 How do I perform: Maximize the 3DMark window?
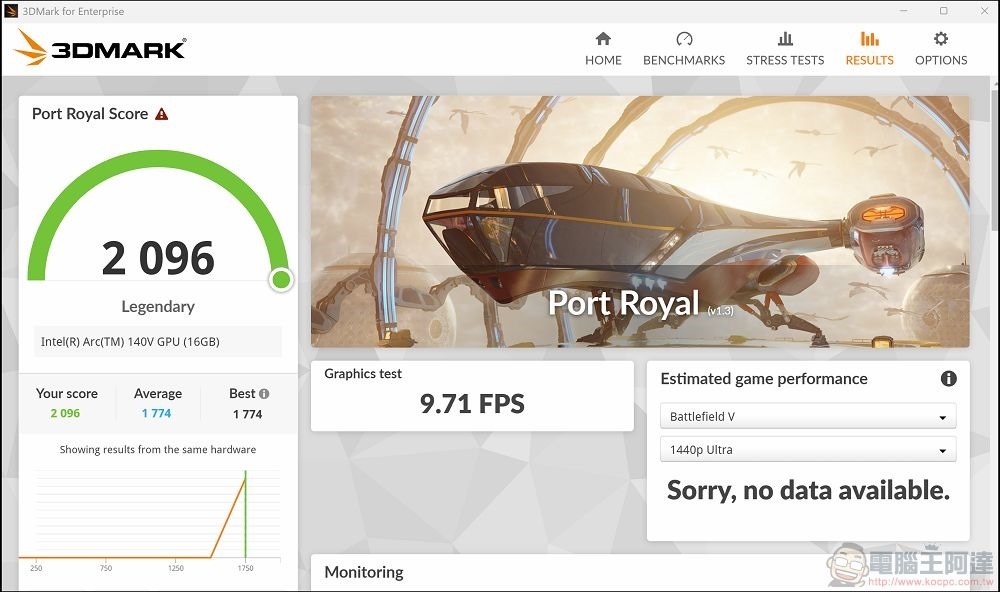pos(943,11)
